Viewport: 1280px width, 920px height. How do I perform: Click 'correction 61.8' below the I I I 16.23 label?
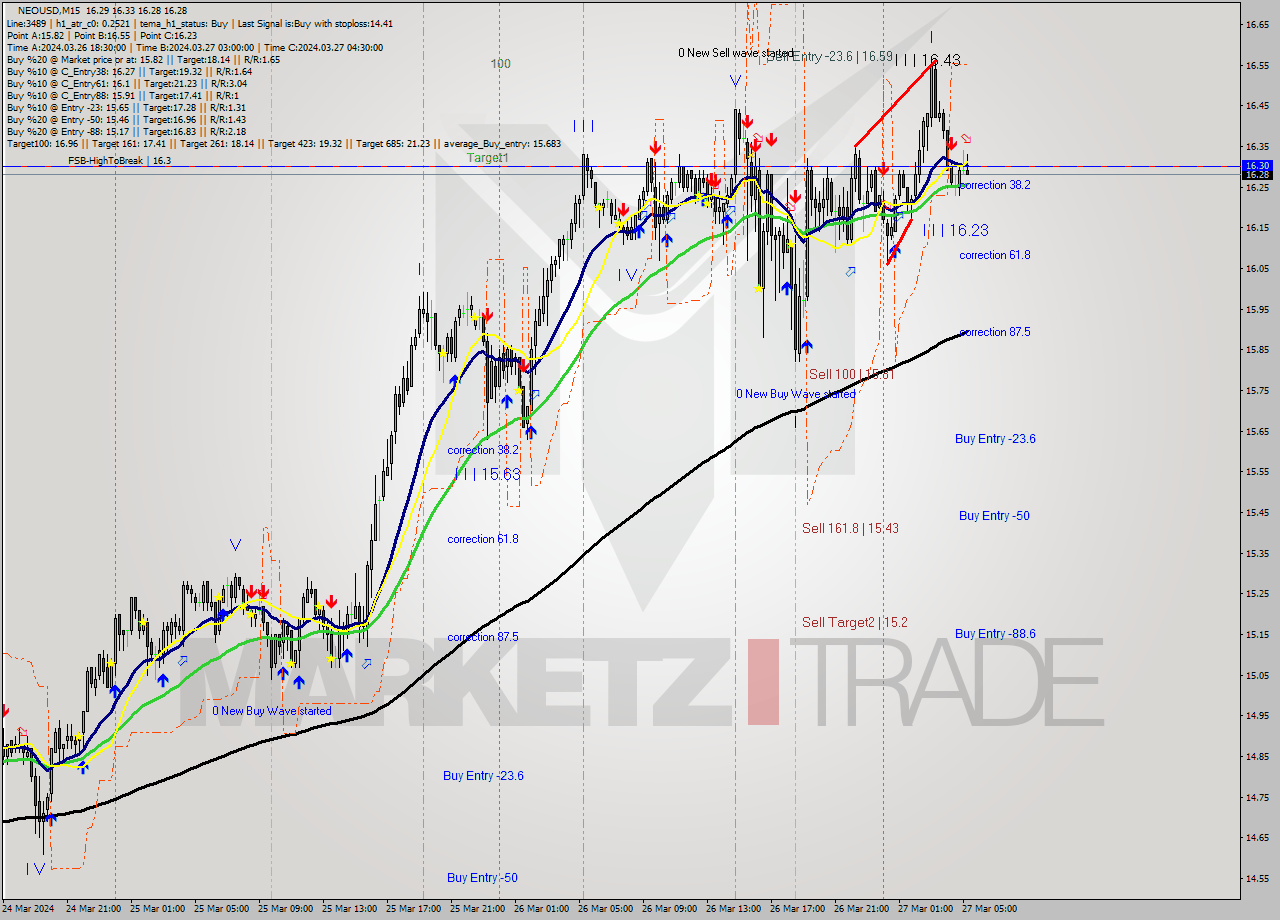pyautogui.click(x=995, y=255)
